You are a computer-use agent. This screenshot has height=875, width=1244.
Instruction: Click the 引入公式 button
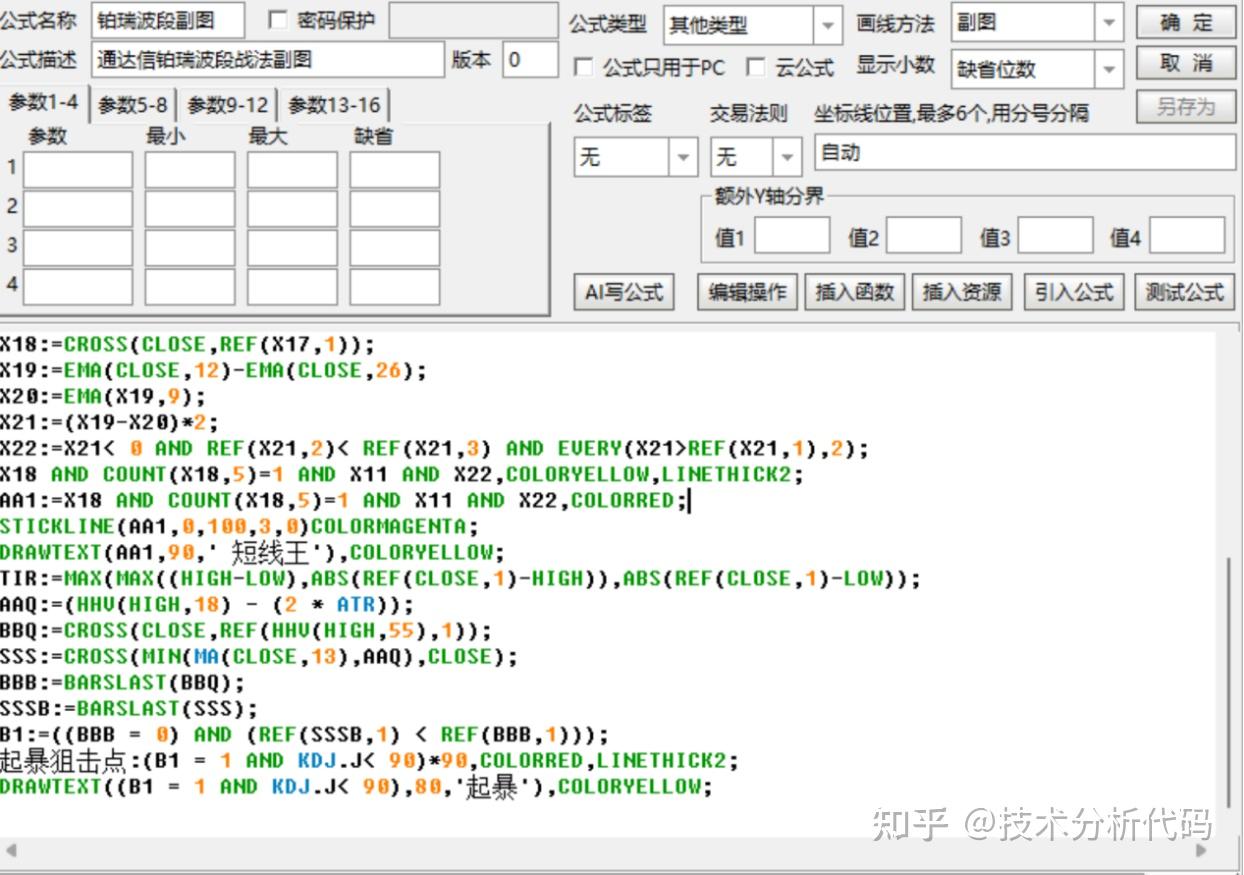1074,292
